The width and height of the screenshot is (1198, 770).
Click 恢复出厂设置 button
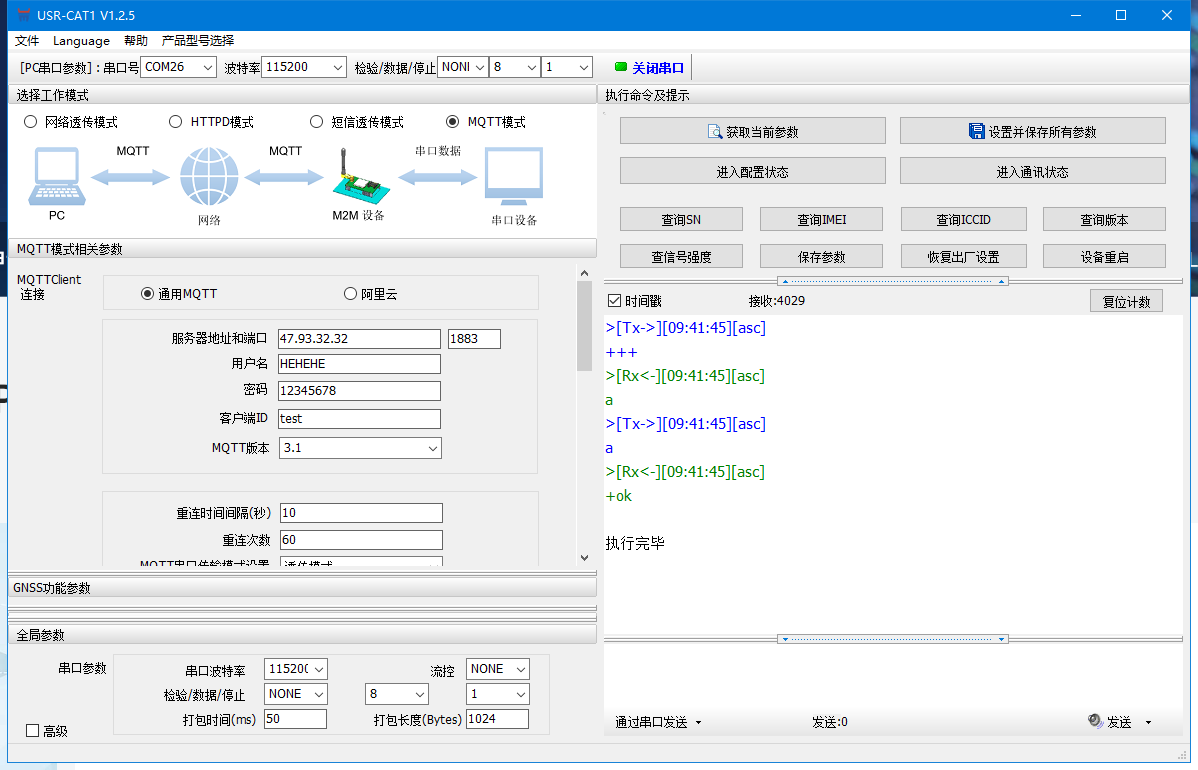pyautogui.click(x=963, y=257)
